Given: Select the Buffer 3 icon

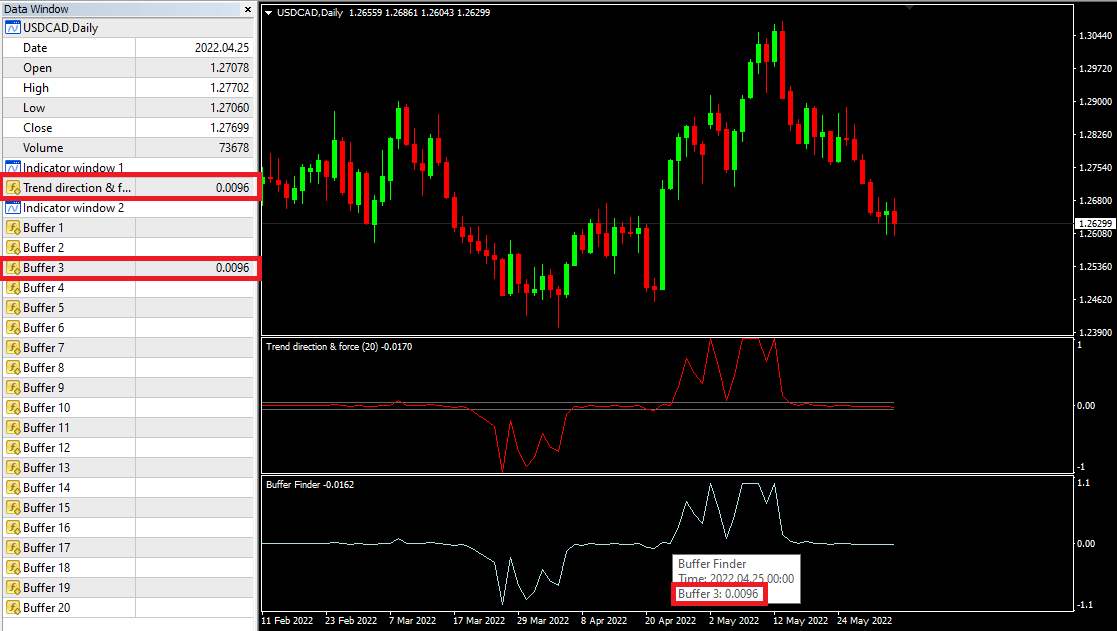Looking at the screenshot, I should point(13,268).
